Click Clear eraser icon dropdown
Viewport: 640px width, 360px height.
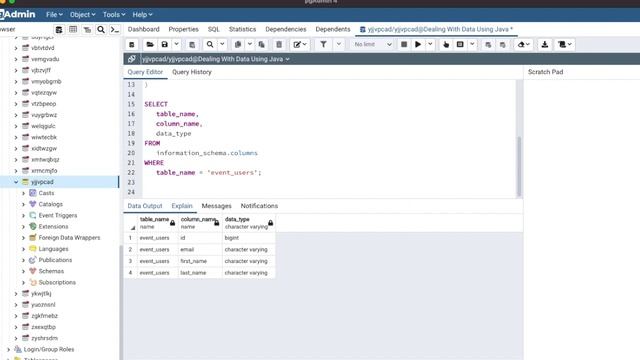523,44
